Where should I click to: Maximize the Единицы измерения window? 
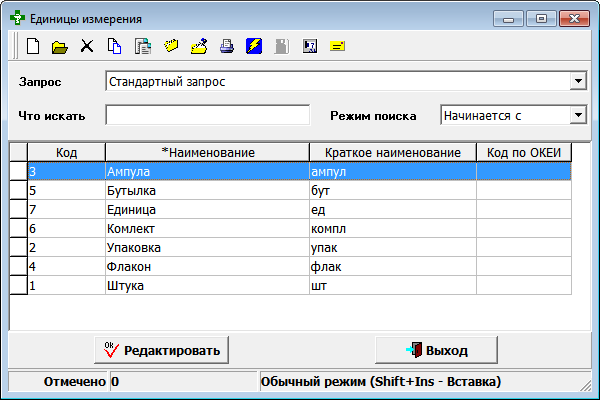click(x=541, y=18)
